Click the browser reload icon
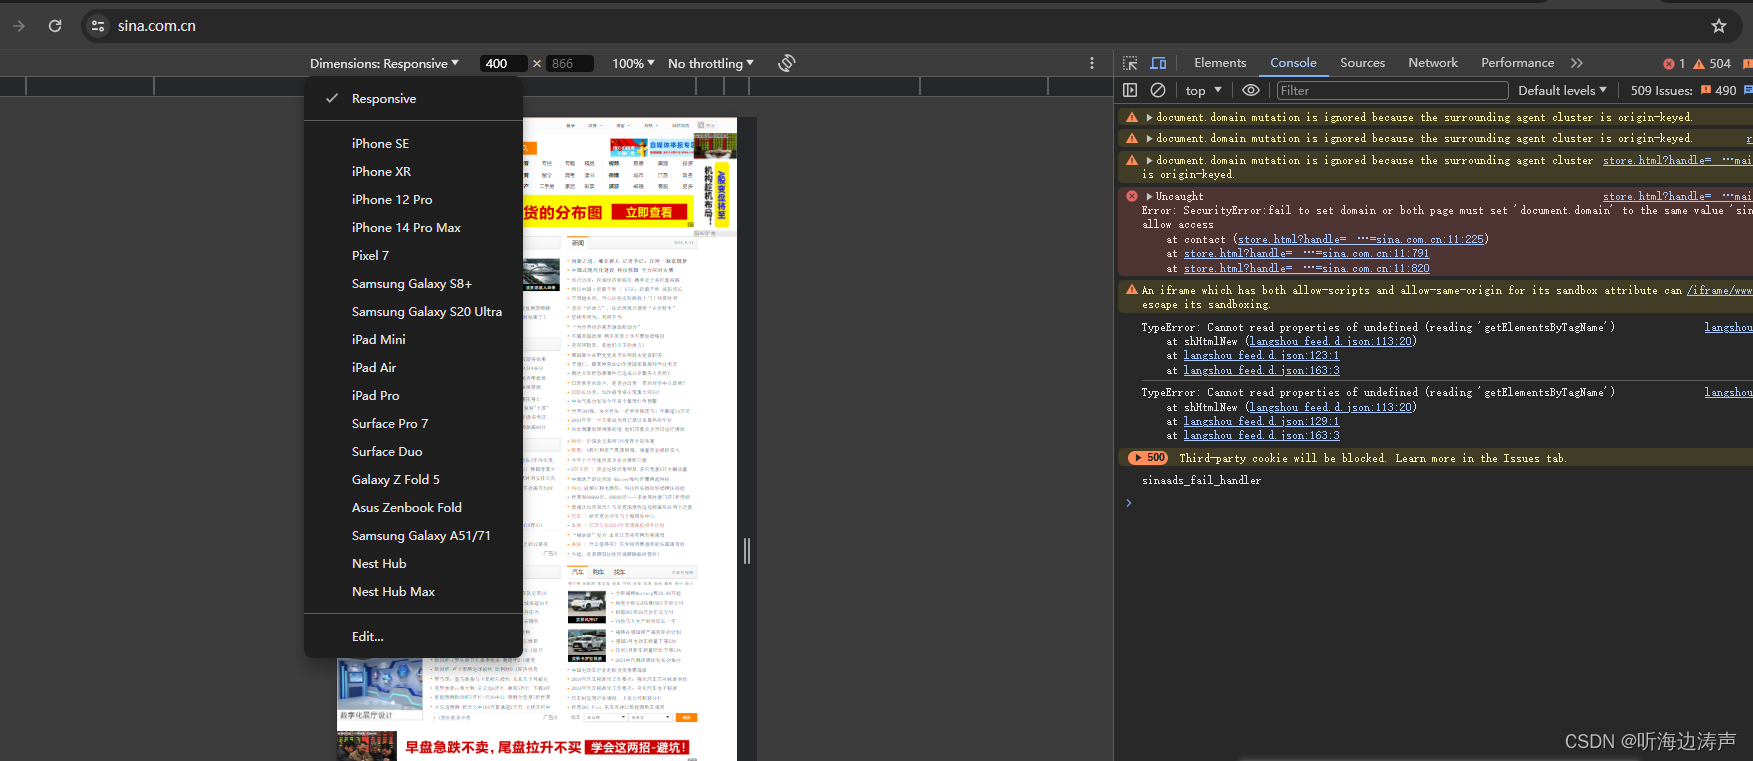Image resolution: width=1753 pixels, height=761 pixels. [55, 26]
